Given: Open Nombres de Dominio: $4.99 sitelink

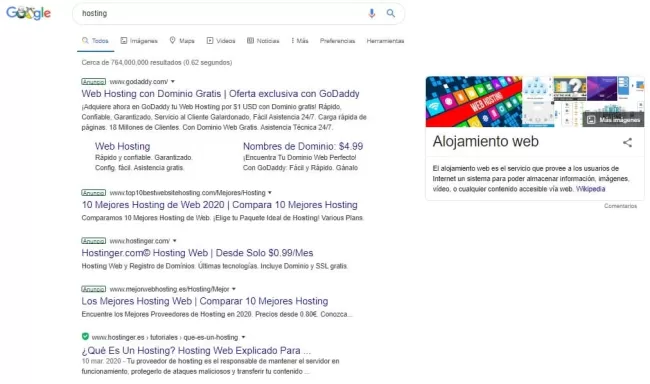Looking at the screenshot, I should coord(303,146).
